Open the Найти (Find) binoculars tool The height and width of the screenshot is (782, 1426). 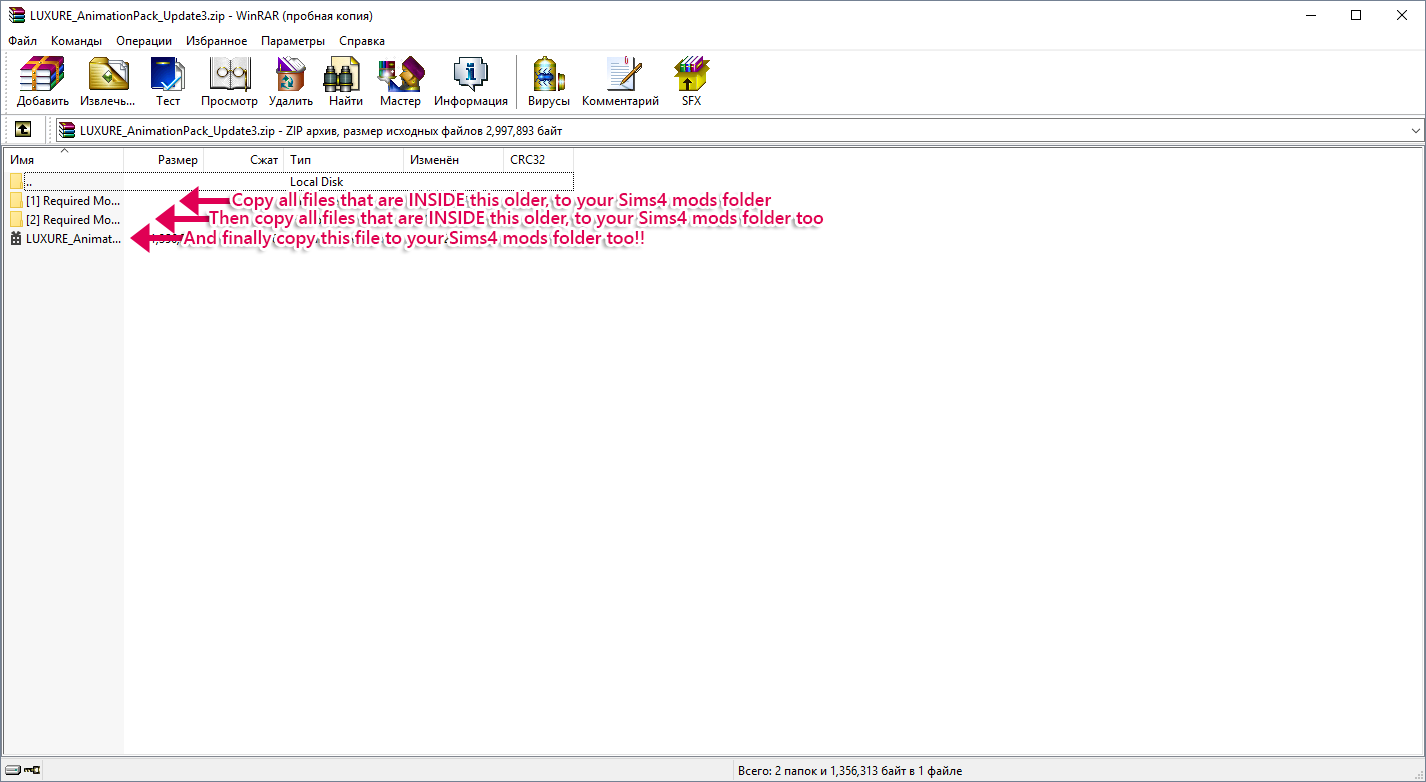click(x=346, y=82)
